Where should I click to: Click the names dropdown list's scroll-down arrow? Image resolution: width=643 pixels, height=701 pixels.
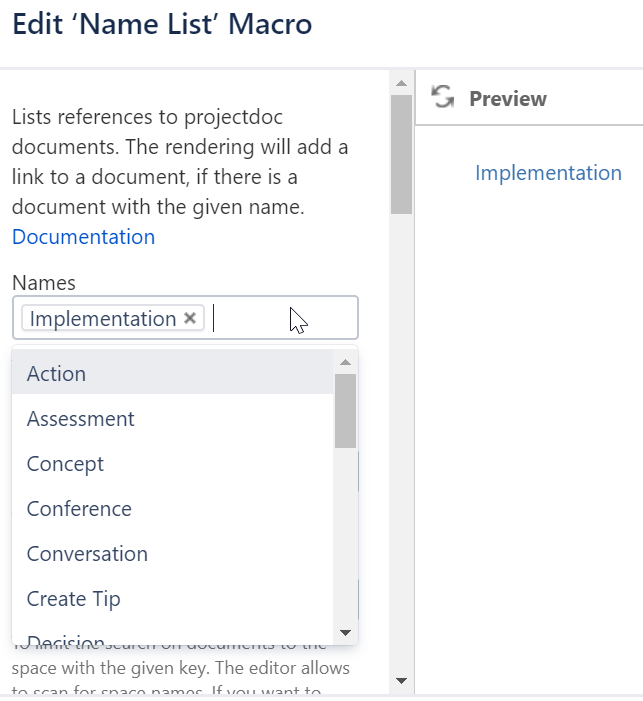coord(345,632)
